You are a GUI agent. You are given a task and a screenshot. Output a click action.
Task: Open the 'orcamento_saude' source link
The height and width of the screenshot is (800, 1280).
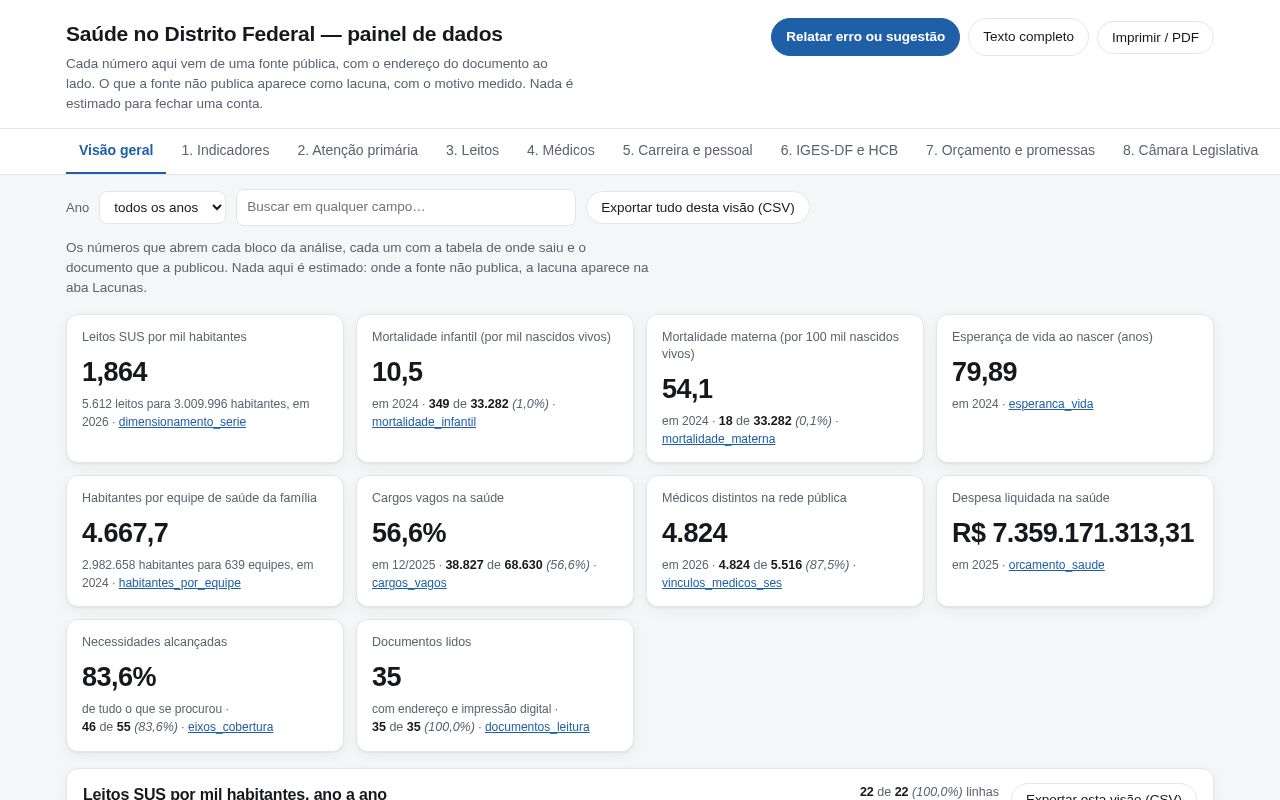pos(1057,565)
